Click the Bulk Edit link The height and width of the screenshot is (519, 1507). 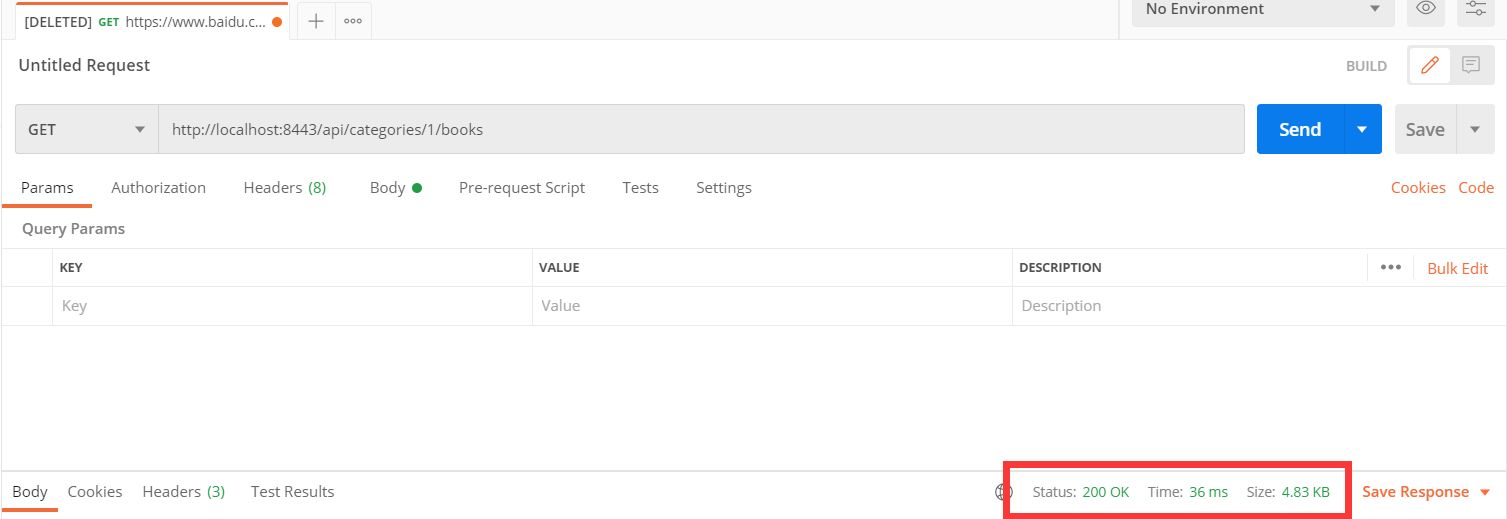[1458, 268]
